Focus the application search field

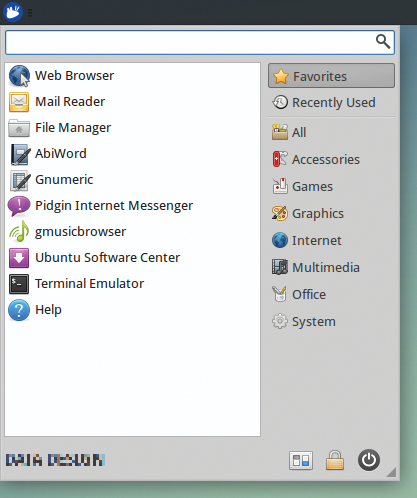[x=200, y=42]
